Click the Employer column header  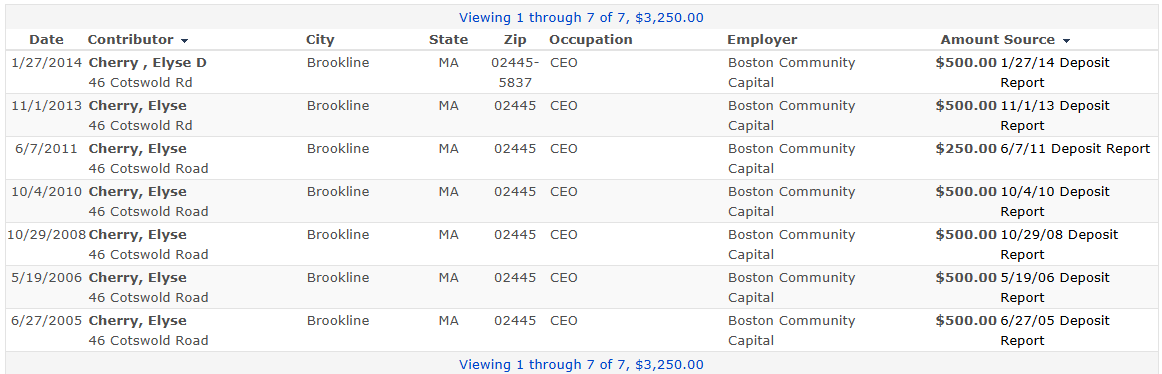tap(762, 40)
